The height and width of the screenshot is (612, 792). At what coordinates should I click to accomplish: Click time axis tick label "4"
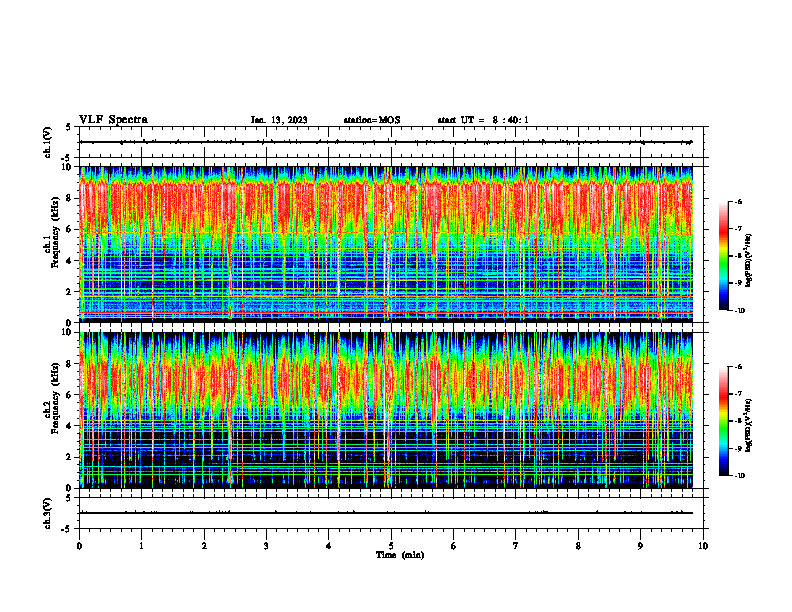coord(329,546)
